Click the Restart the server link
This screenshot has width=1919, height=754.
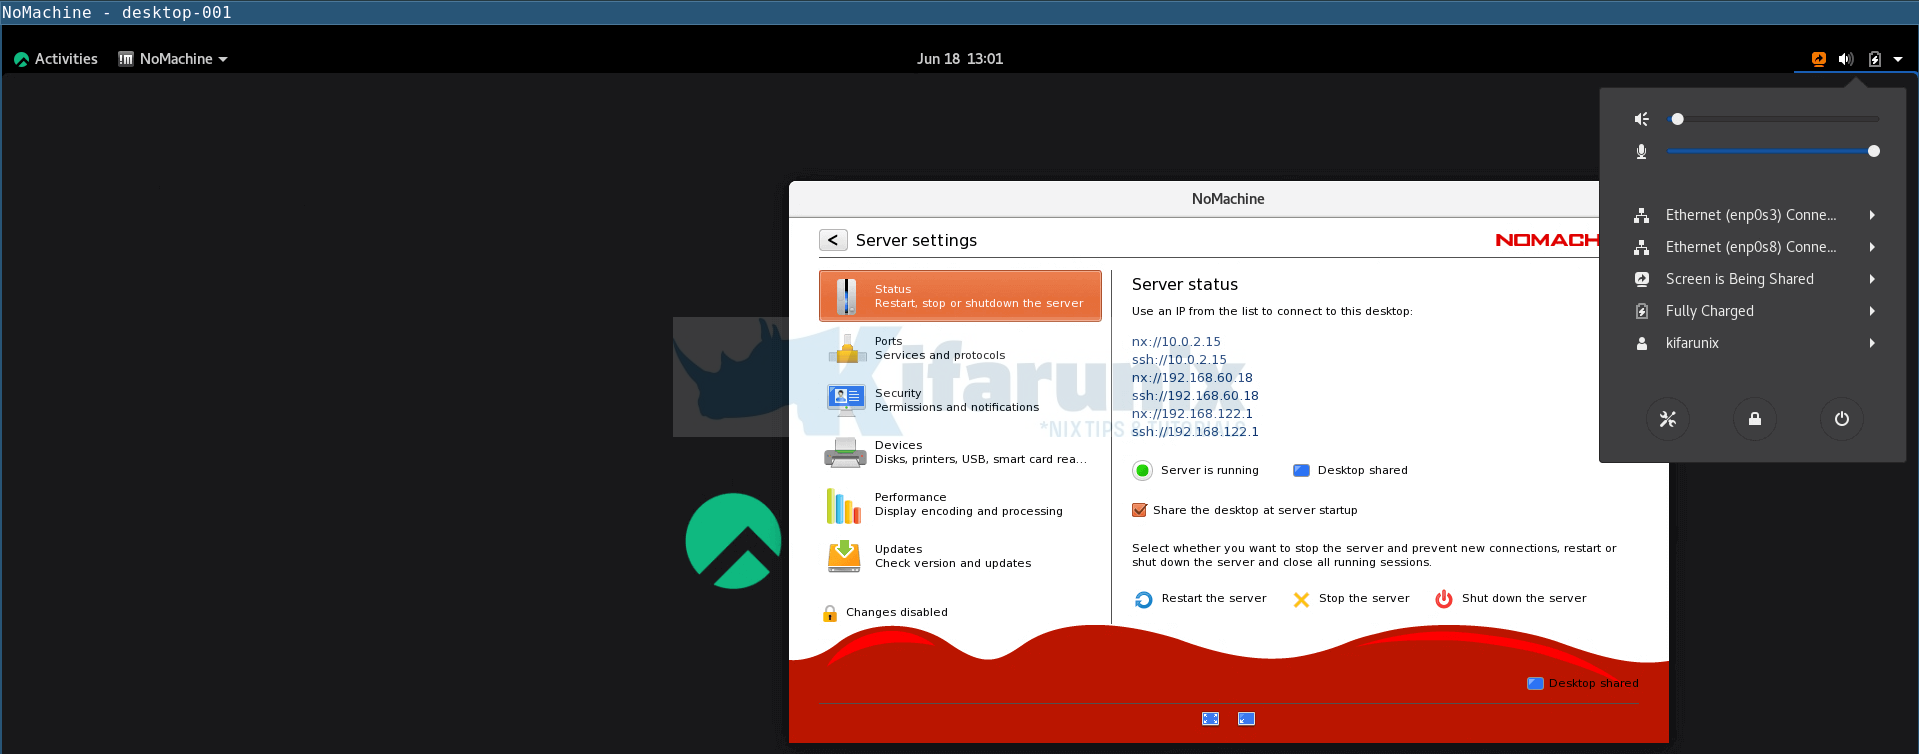pos(1214,598)
